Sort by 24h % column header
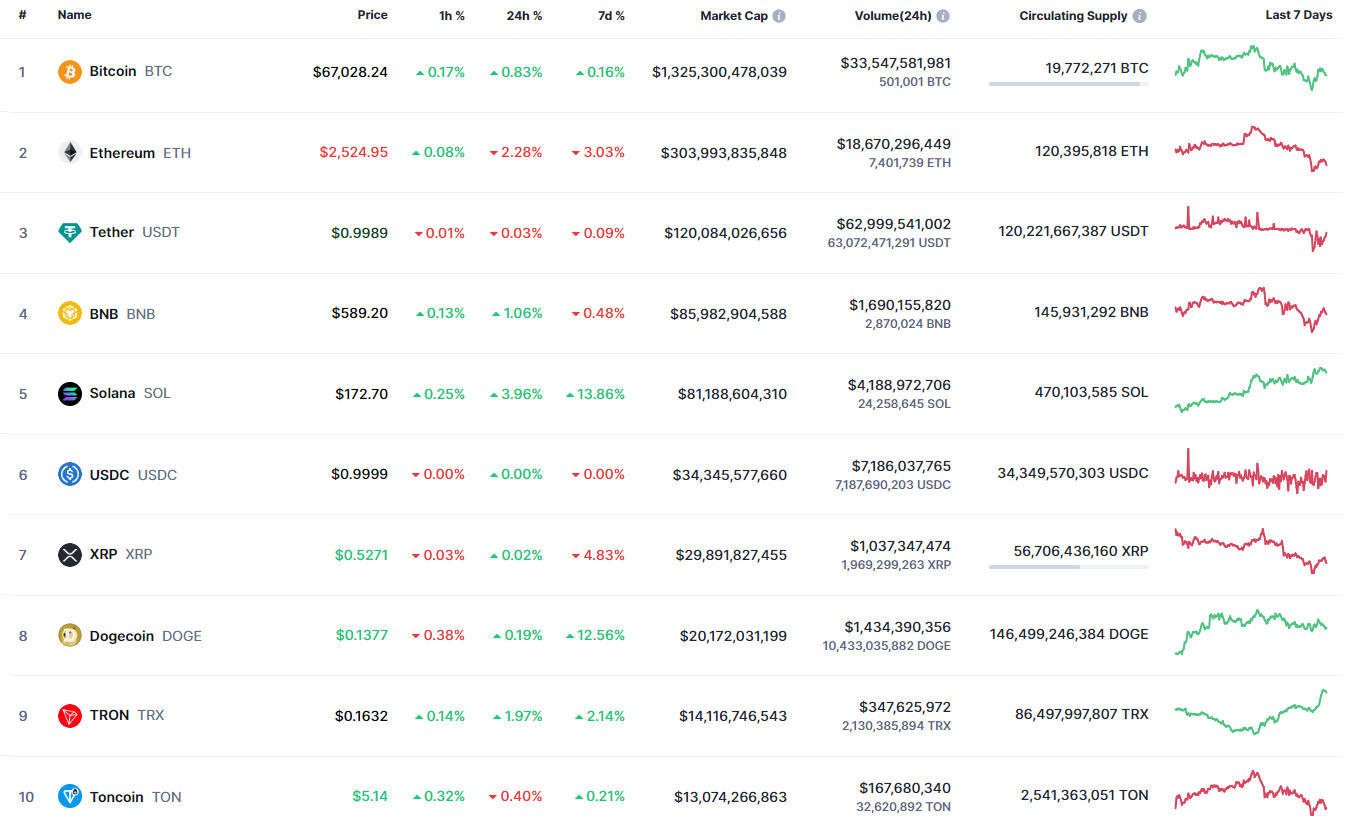 tap(524, 16)
